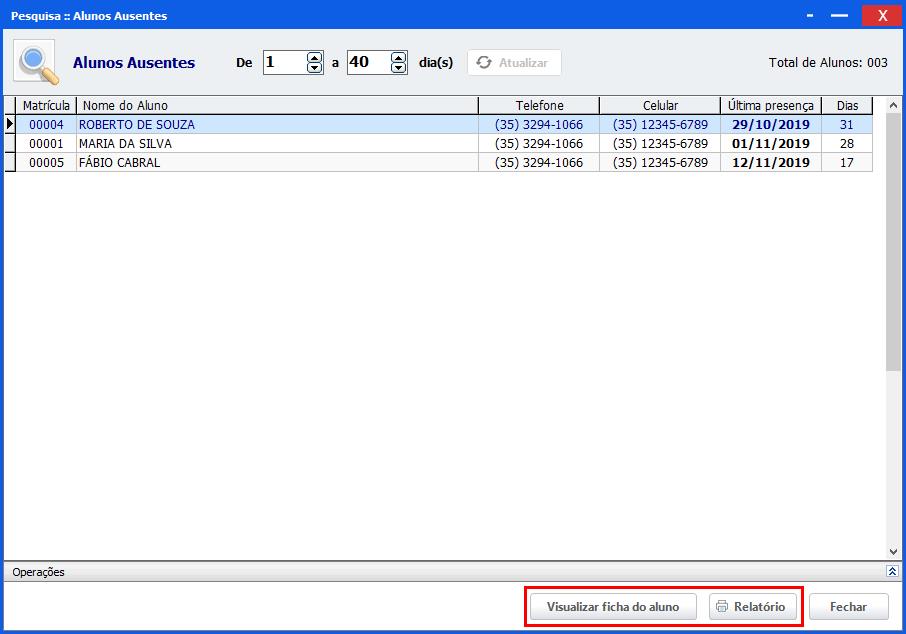The height and width of the screenshot is (634, 906).
Task: Click matrícula 00001 cell
Action: tap(46, 143)
